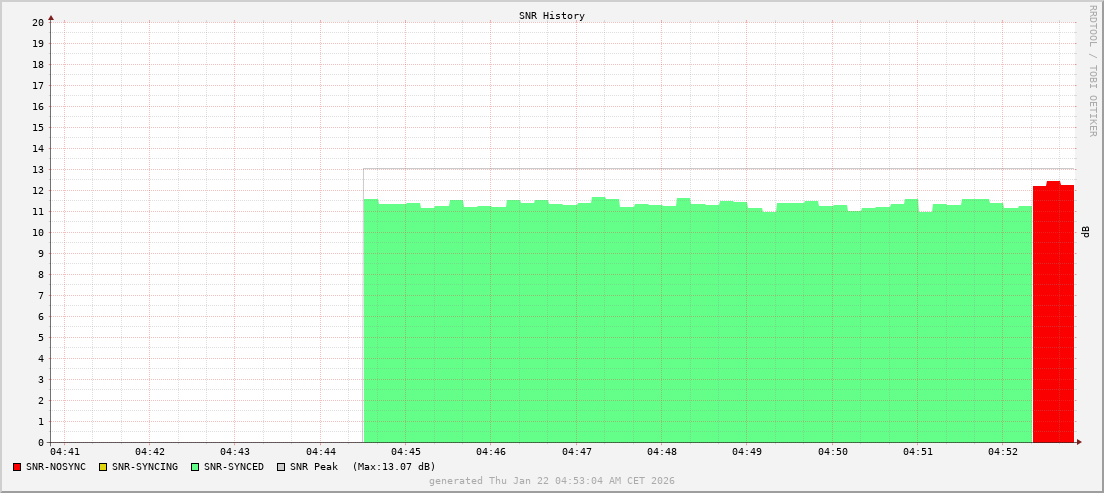Viewport: 1104px width, 493px height.
Task: Click the yellow SNR-SYNCING legend swatch
Action: point(103,467)
